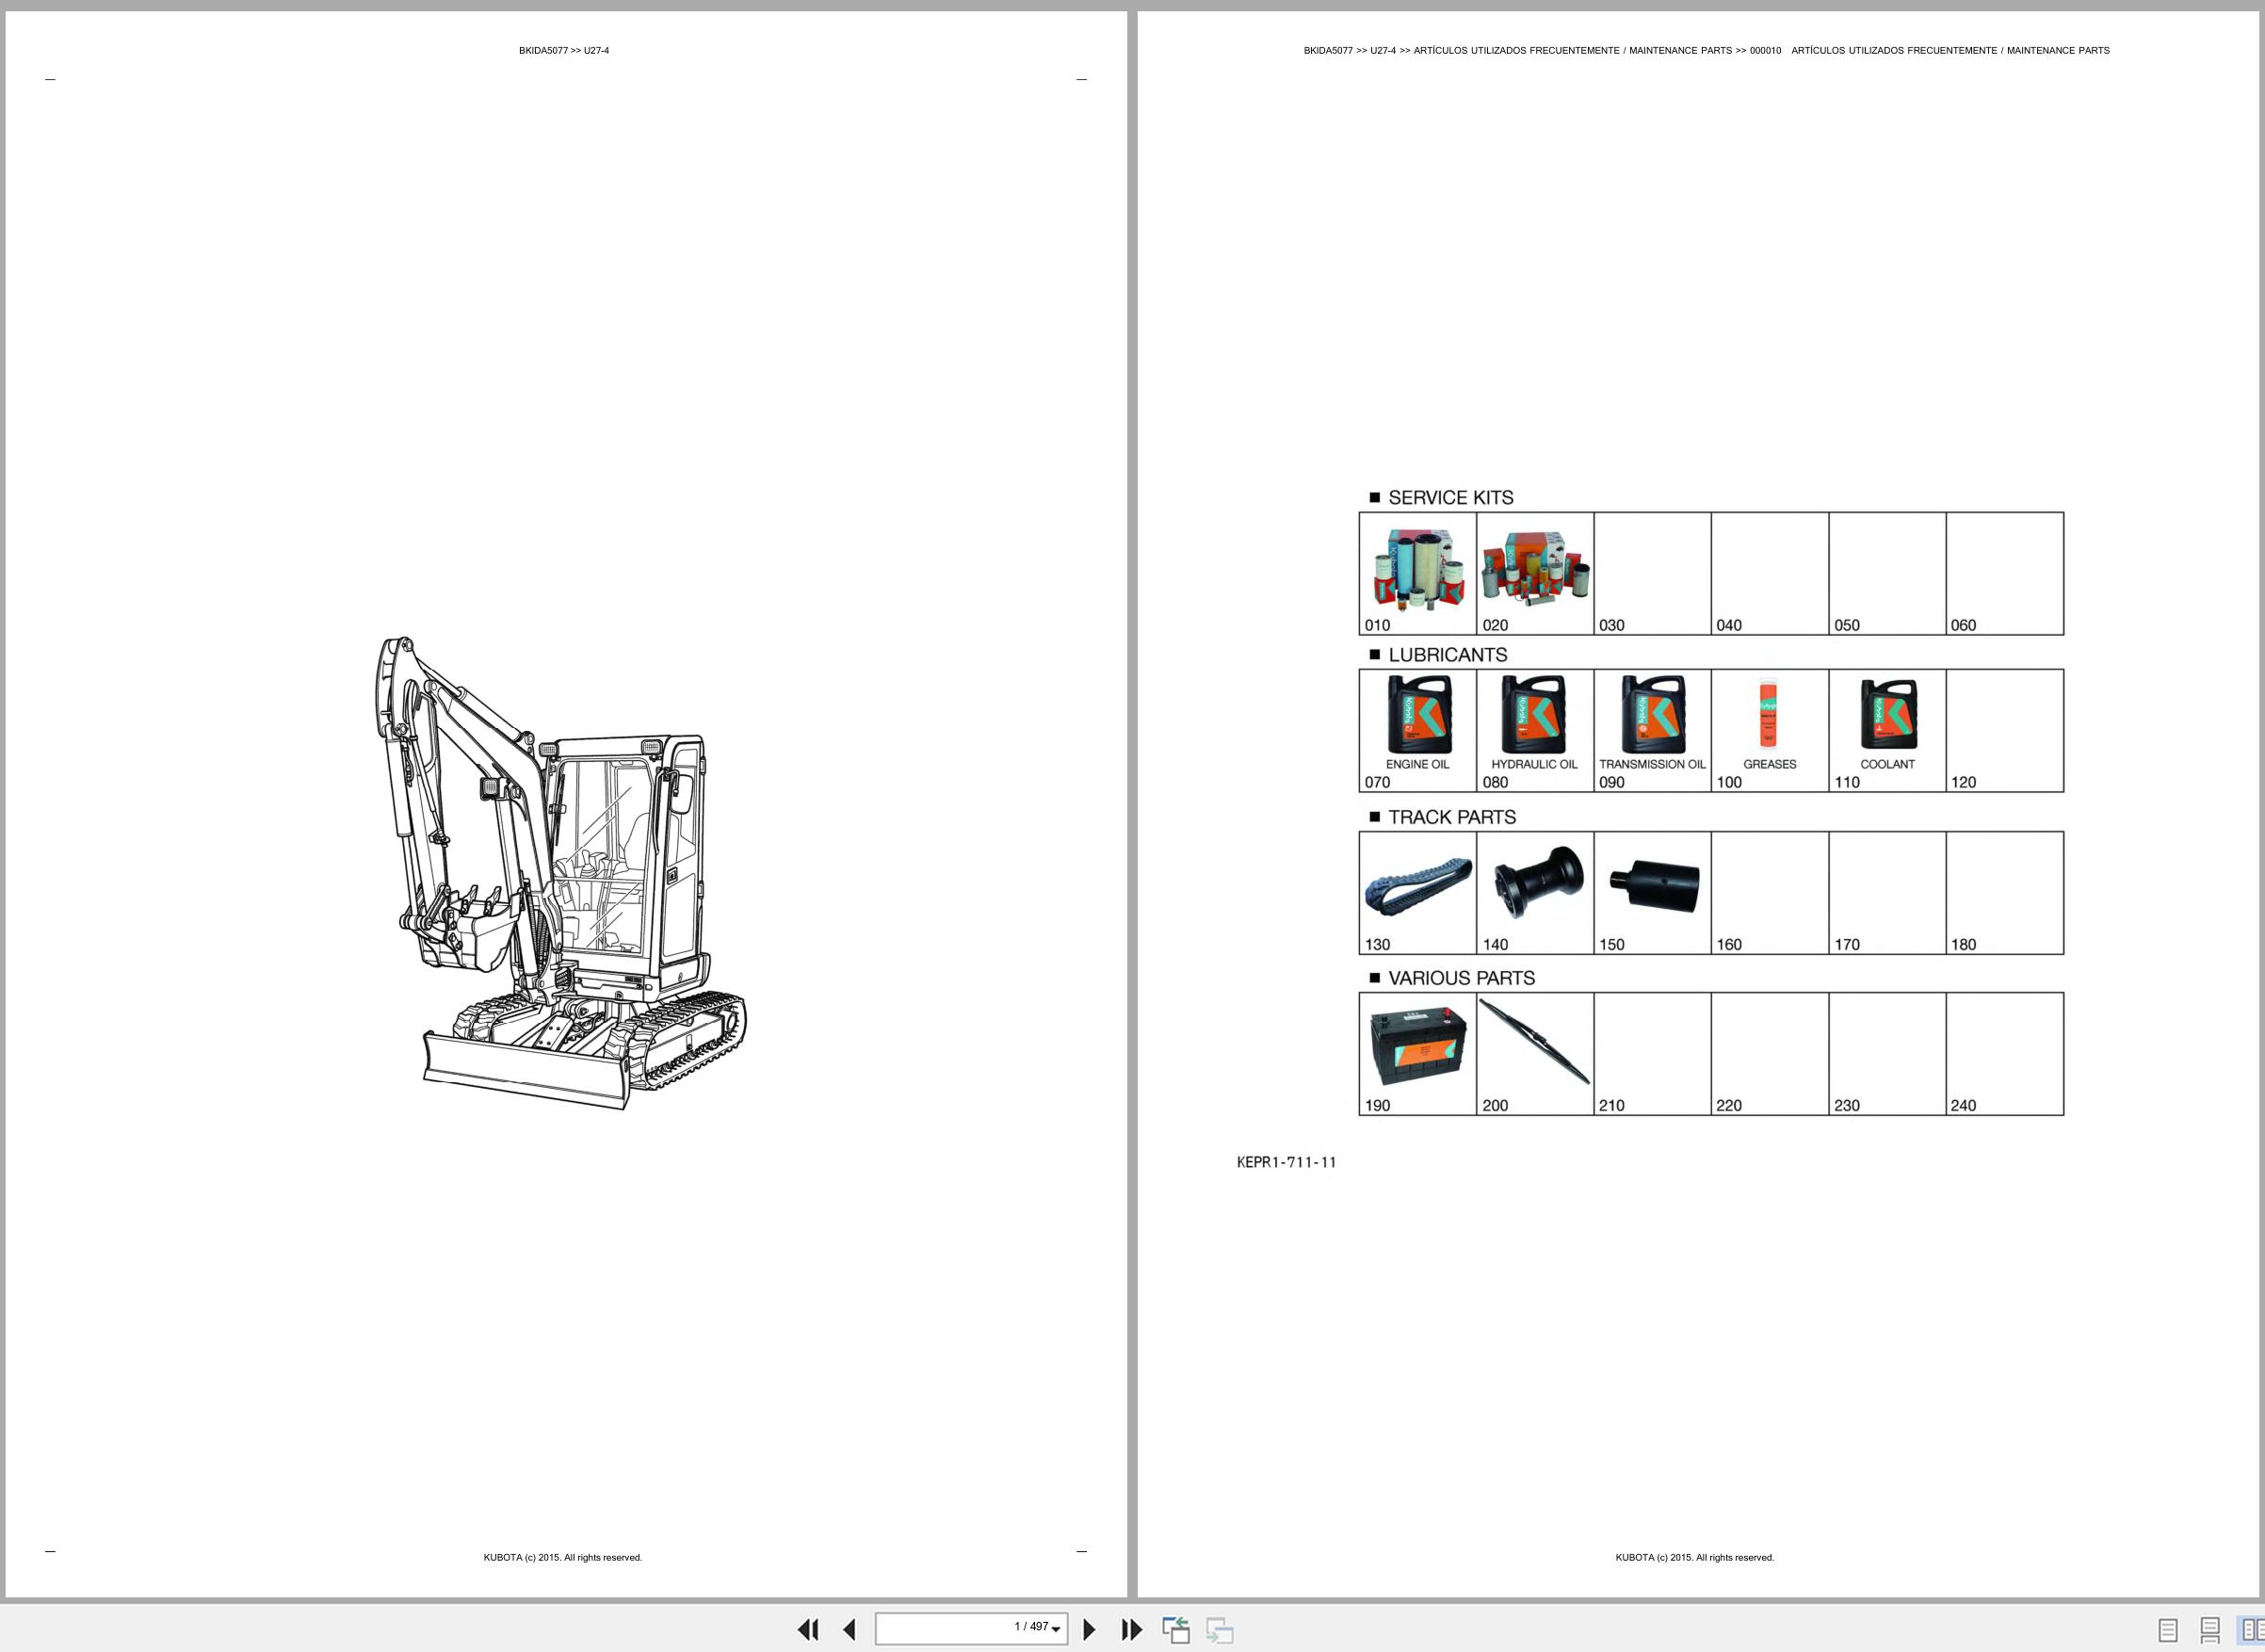Open service kit 010 thumbnail

tap(1418, 574)
